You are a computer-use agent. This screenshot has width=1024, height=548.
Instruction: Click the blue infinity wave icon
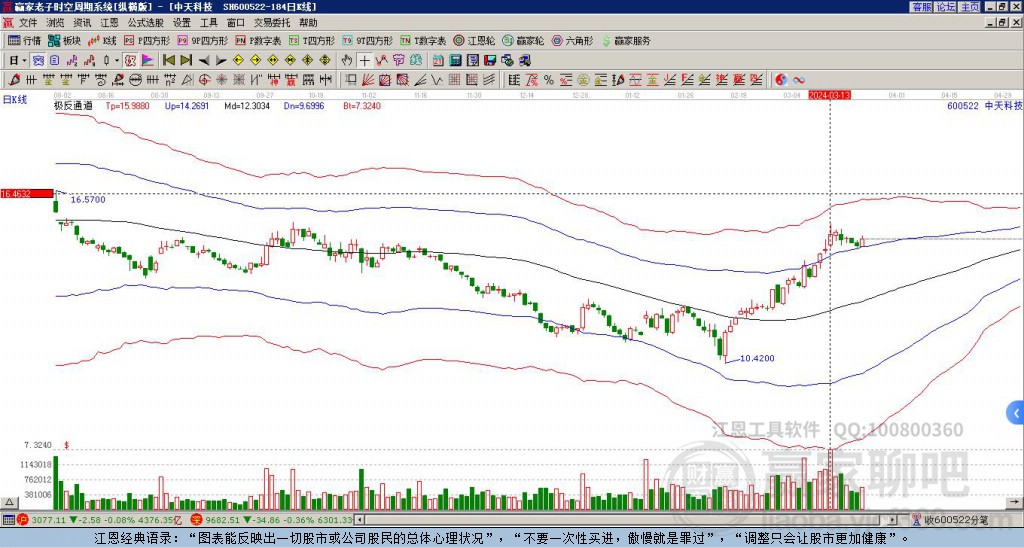pyautogui.click(x=799, y=80)
